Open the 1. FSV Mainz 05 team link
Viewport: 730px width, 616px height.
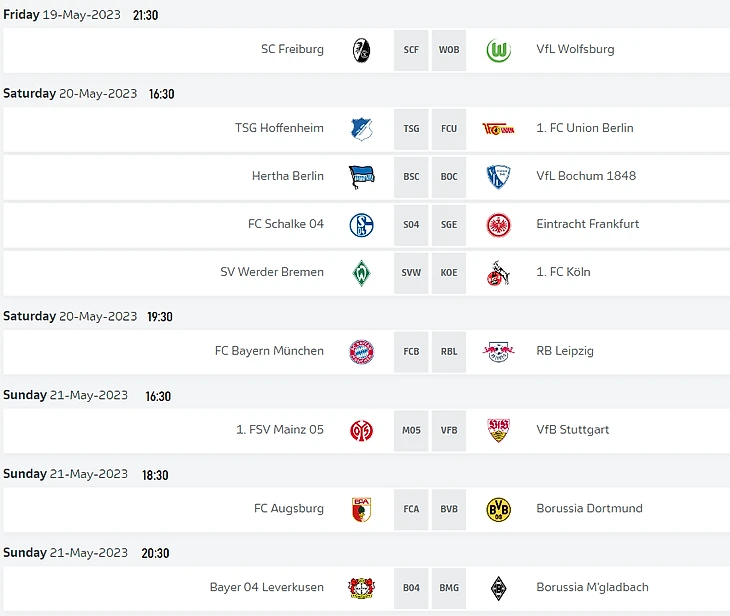(x=280, y=430)
